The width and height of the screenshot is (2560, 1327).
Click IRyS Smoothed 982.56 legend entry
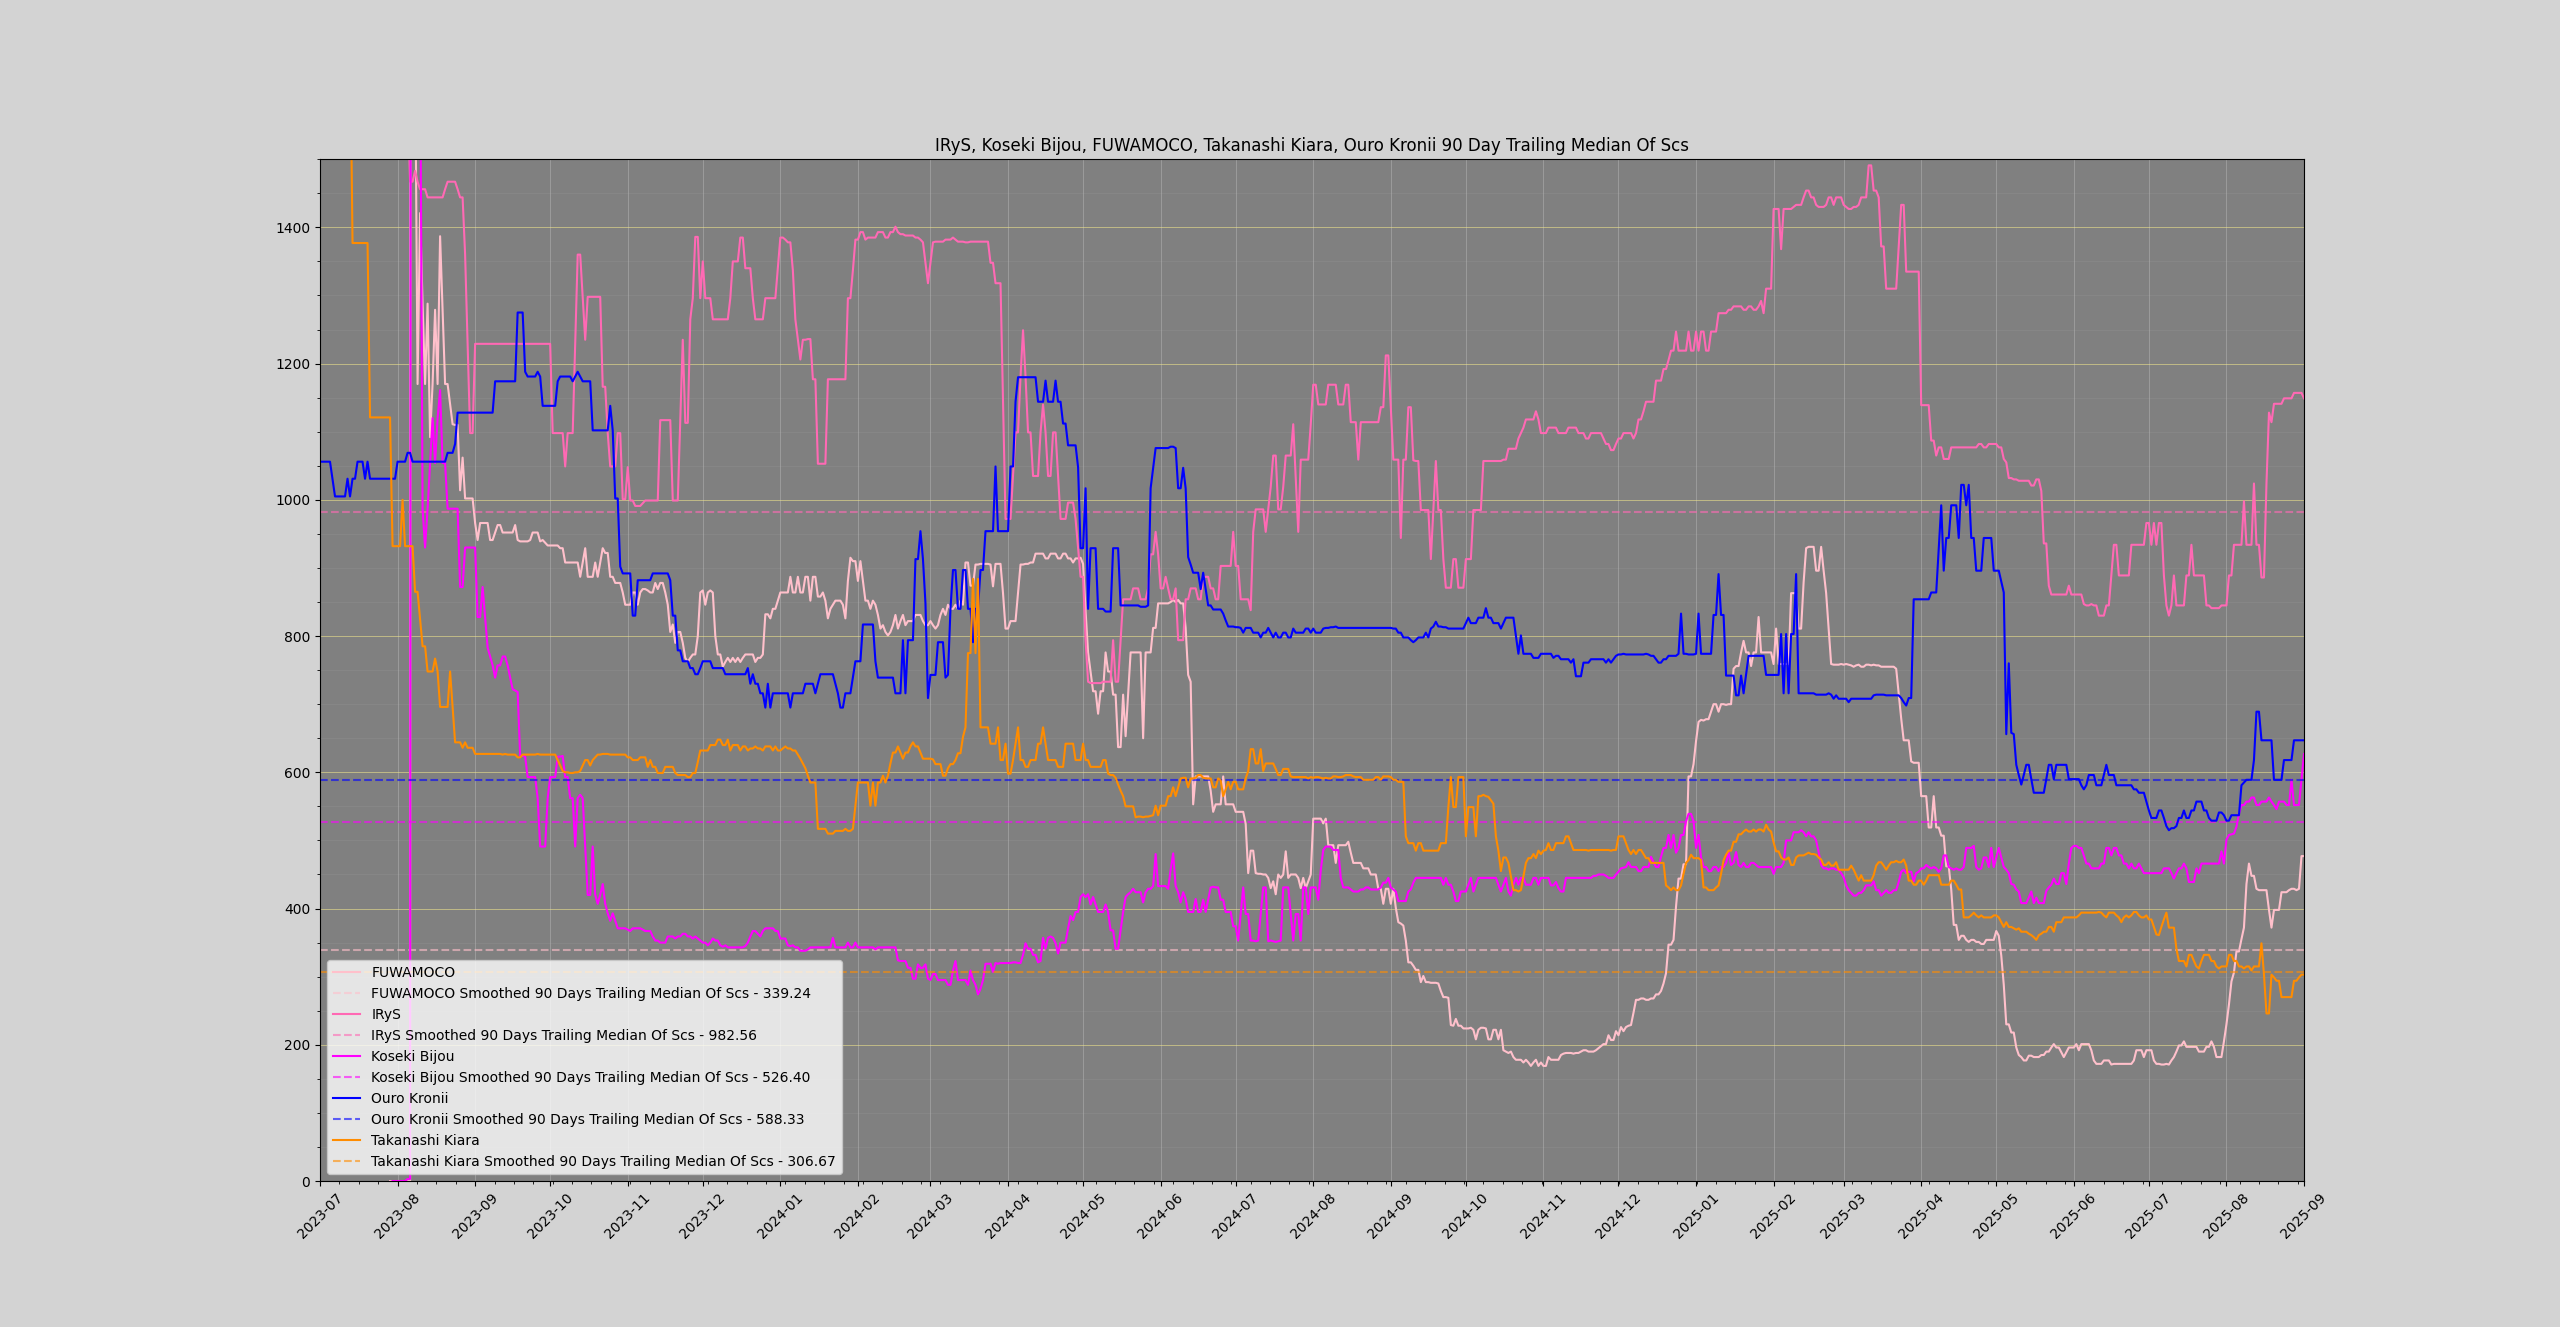[563, 1035]
